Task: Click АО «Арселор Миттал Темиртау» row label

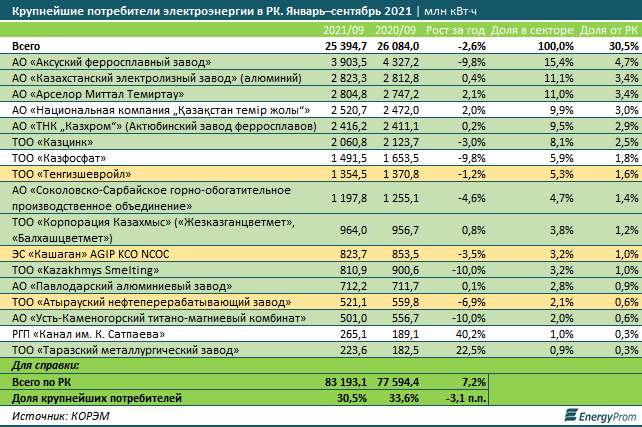Action: (x=98, y=94)
